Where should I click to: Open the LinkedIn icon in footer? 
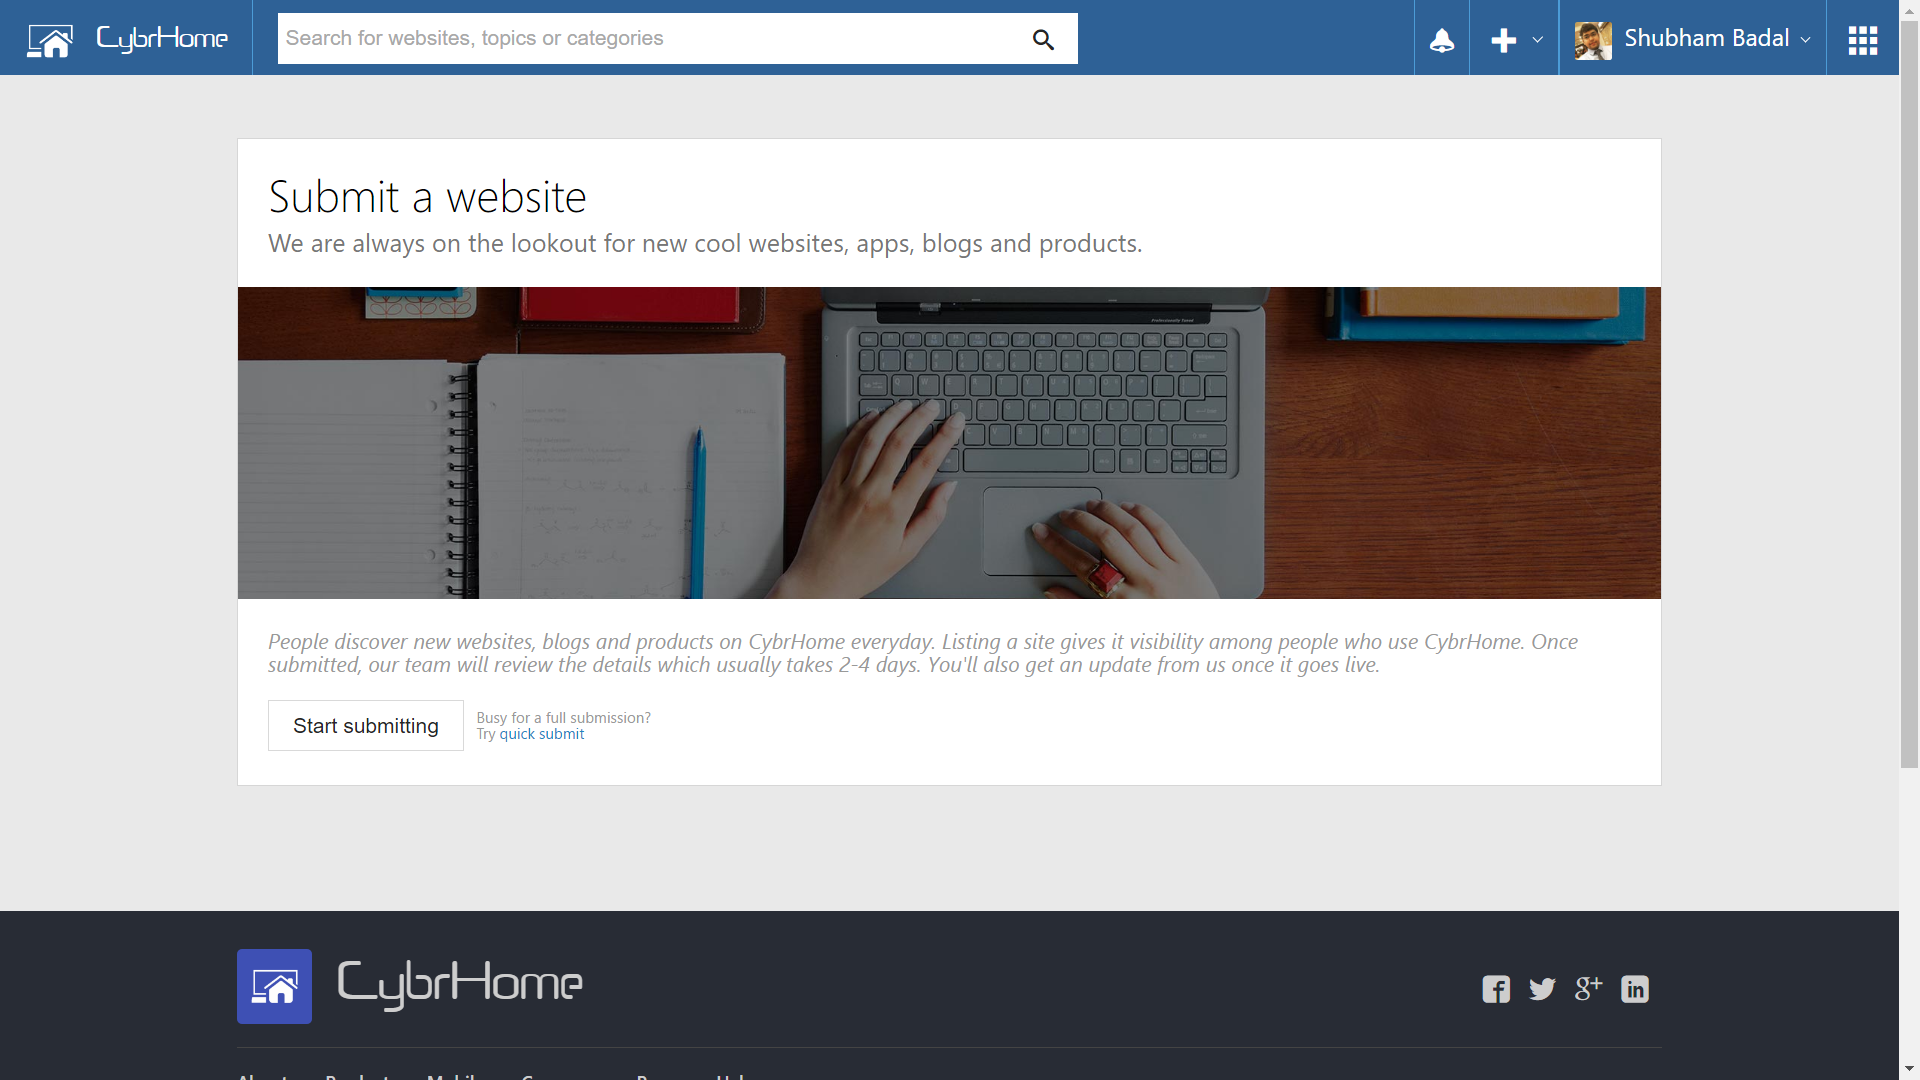pos(1634,989)
